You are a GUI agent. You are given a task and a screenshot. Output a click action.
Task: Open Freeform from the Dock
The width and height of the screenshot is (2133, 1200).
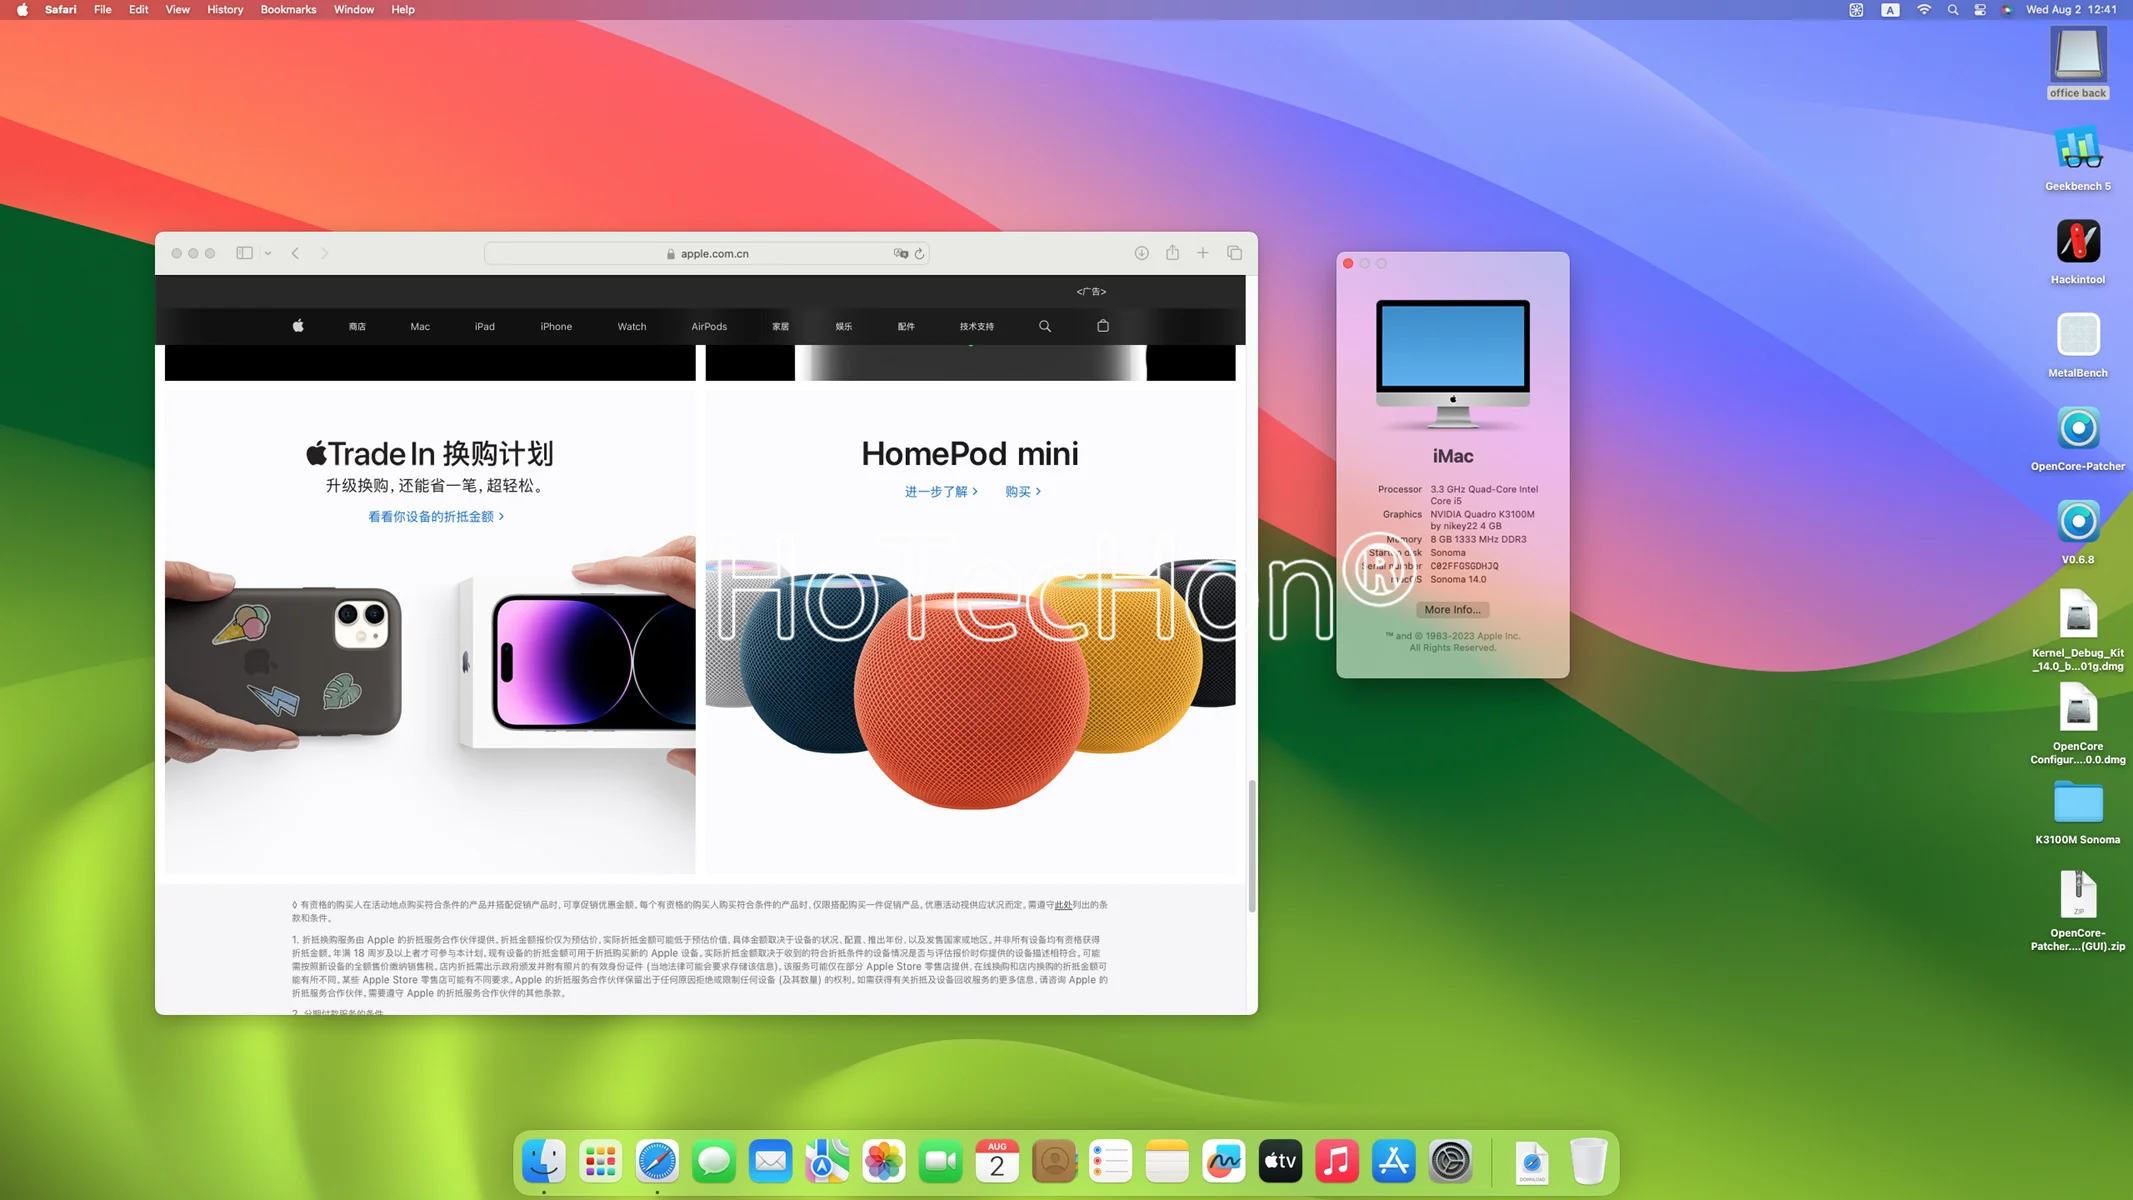point(1224,1161)
